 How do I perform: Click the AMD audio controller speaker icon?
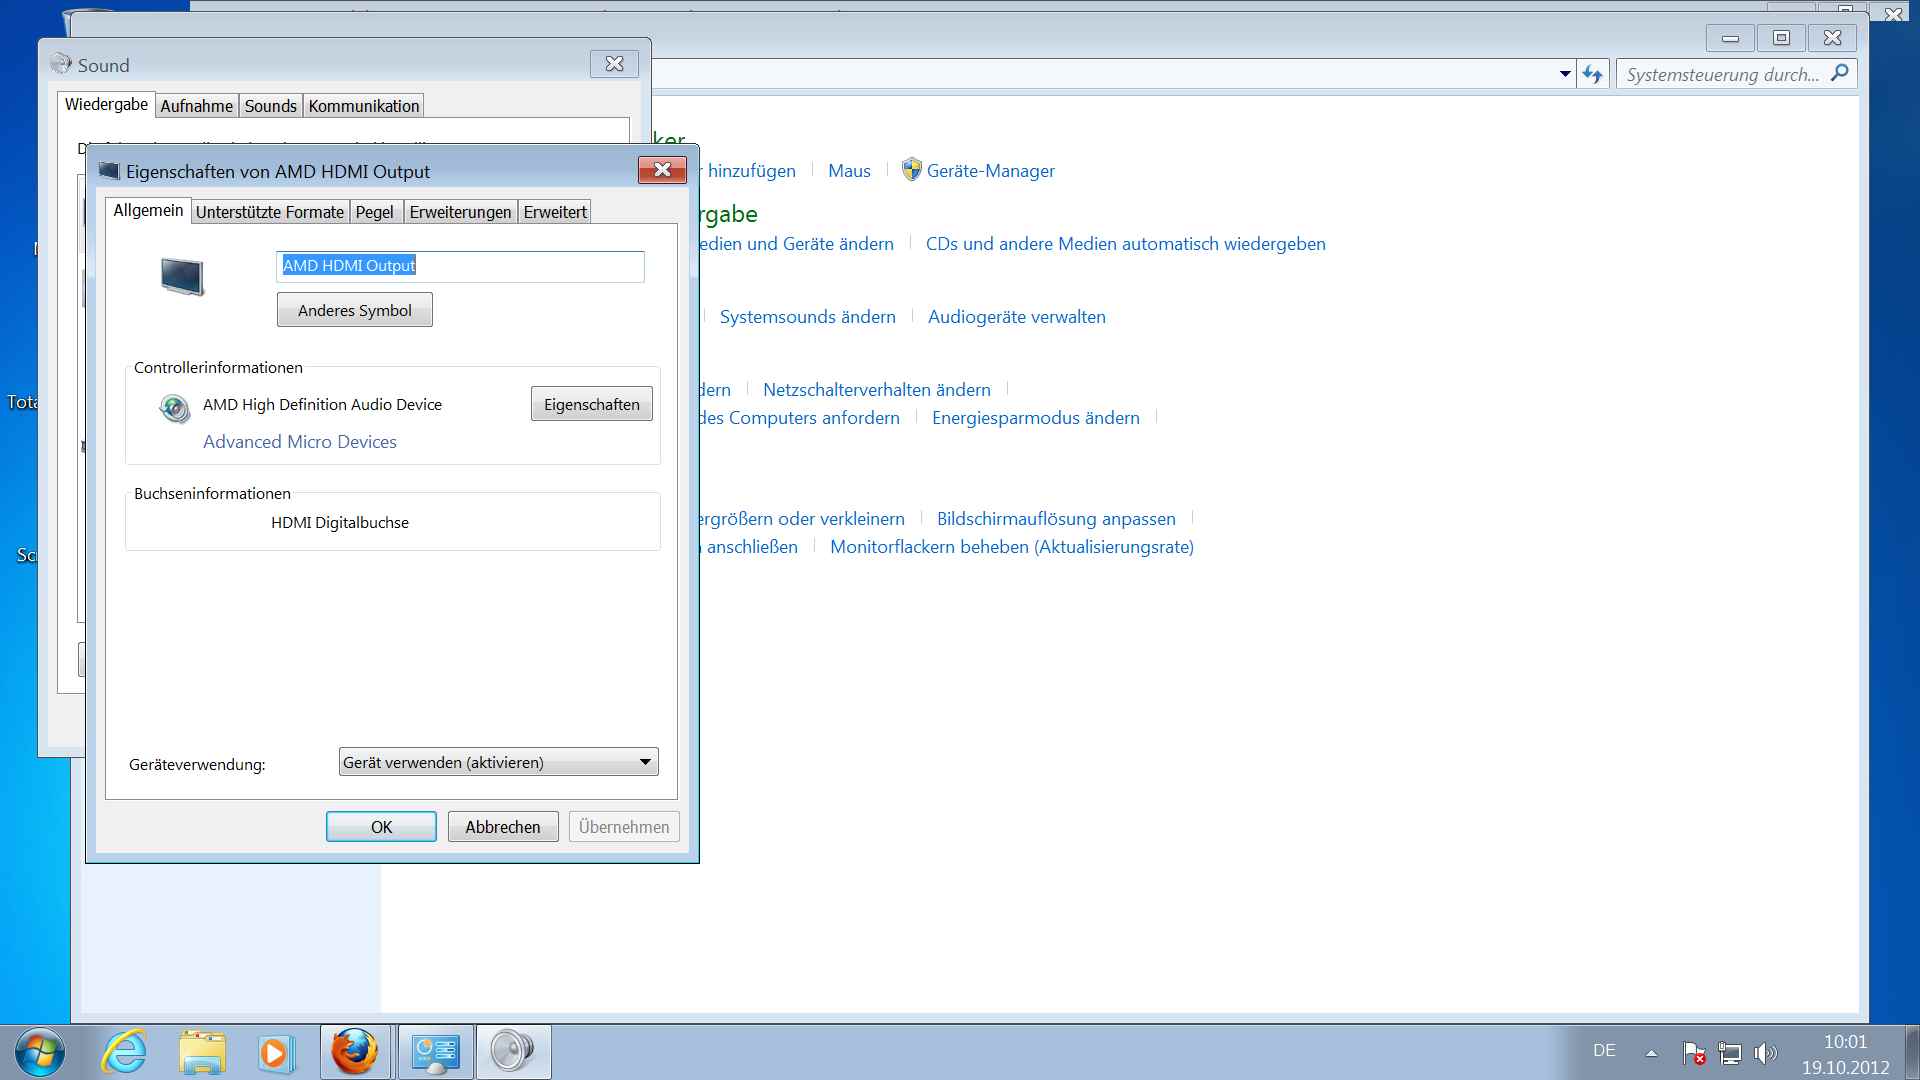(174, 408)
